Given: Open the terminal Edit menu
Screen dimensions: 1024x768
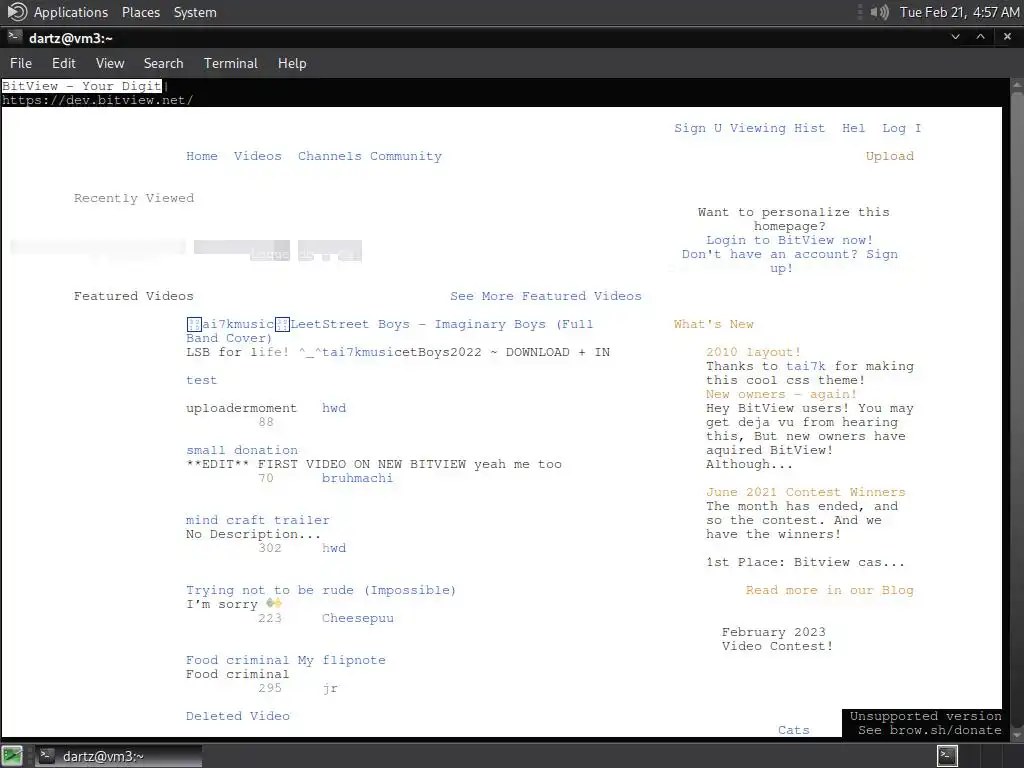Looking at the screenshot, I should 64,63.
